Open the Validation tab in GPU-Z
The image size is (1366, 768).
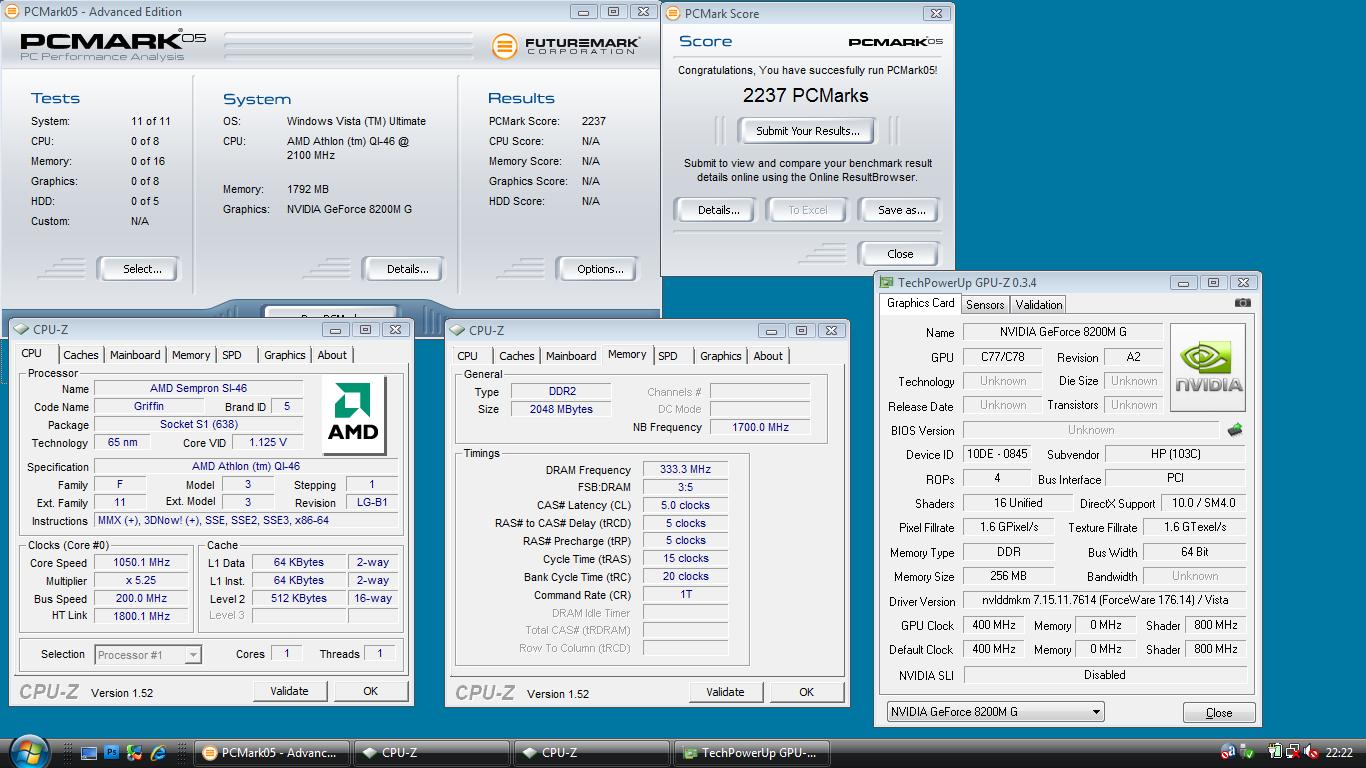coord(1038,304)
